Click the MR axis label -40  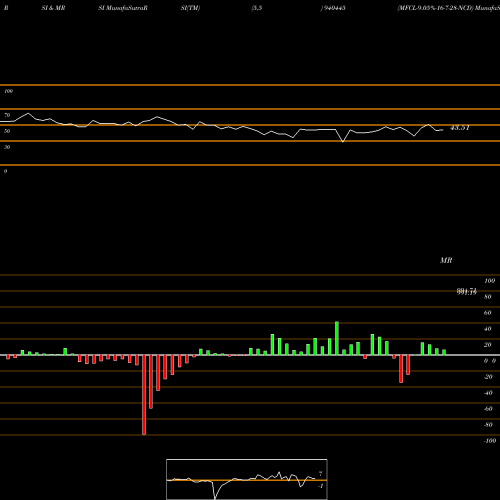(488, 393)
